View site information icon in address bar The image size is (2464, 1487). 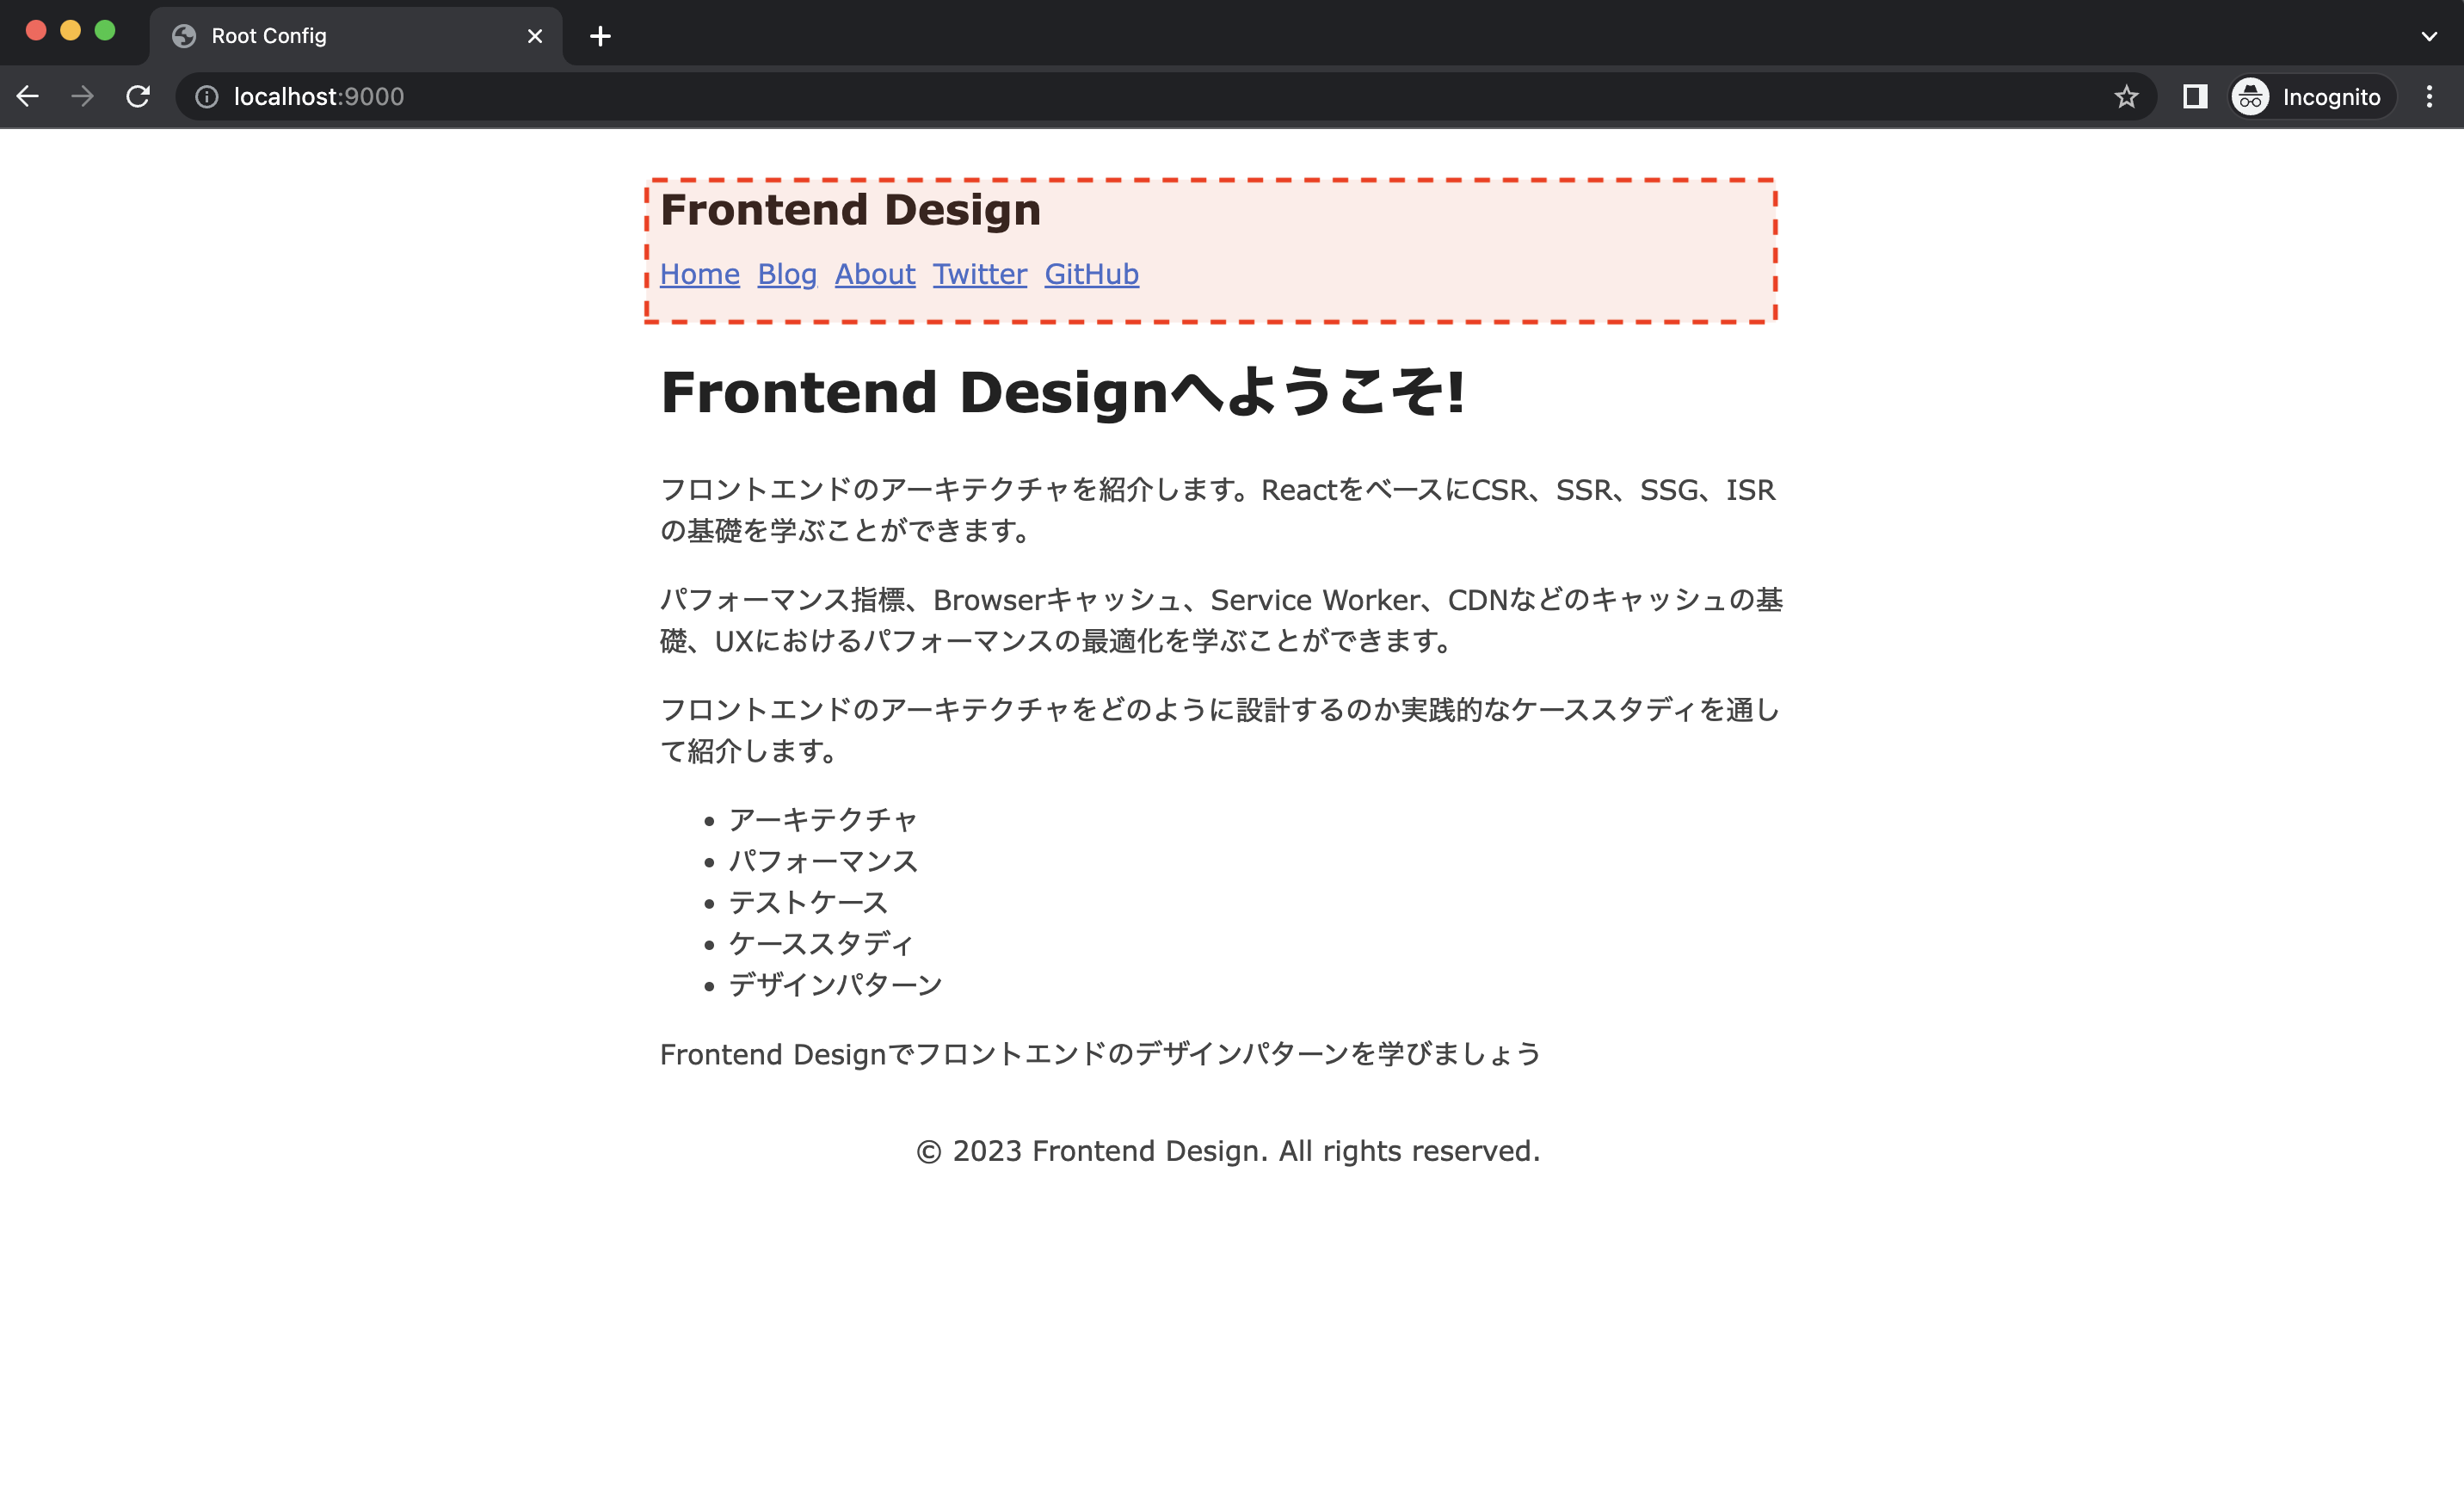[207, 97]
